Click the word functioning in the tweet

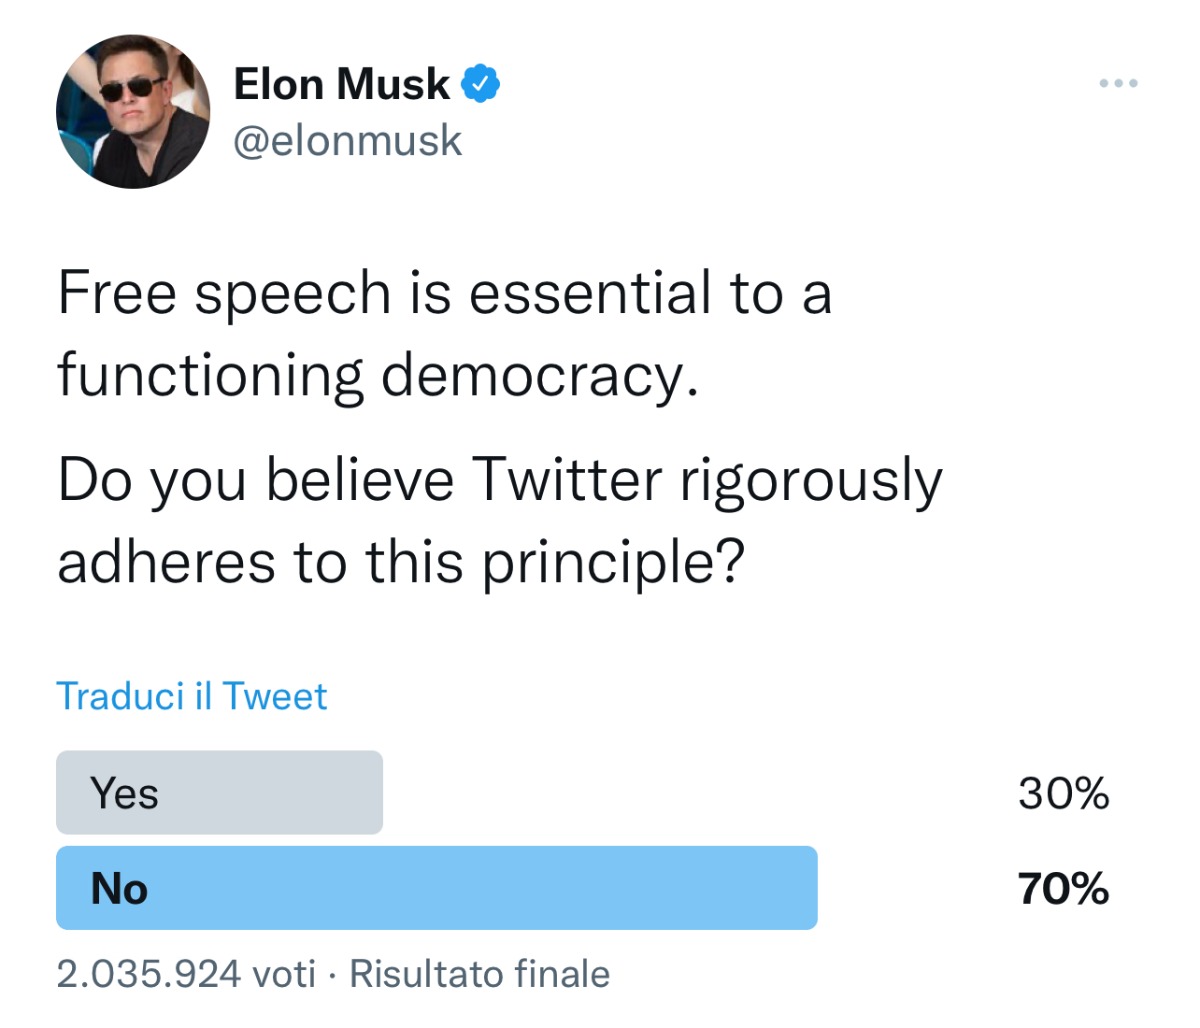(210, 377)
